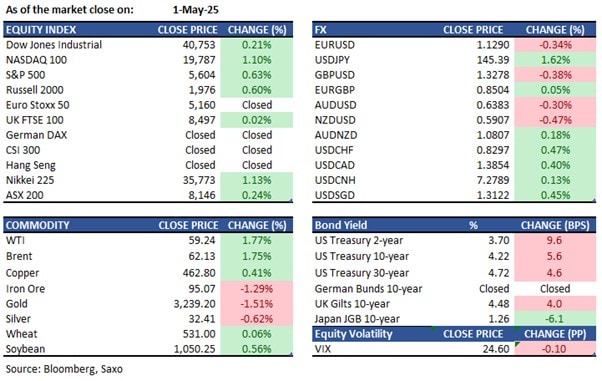Click the USDJPY close price 145.39
Screen dimensions: 602x381
[x=493, y=60]
